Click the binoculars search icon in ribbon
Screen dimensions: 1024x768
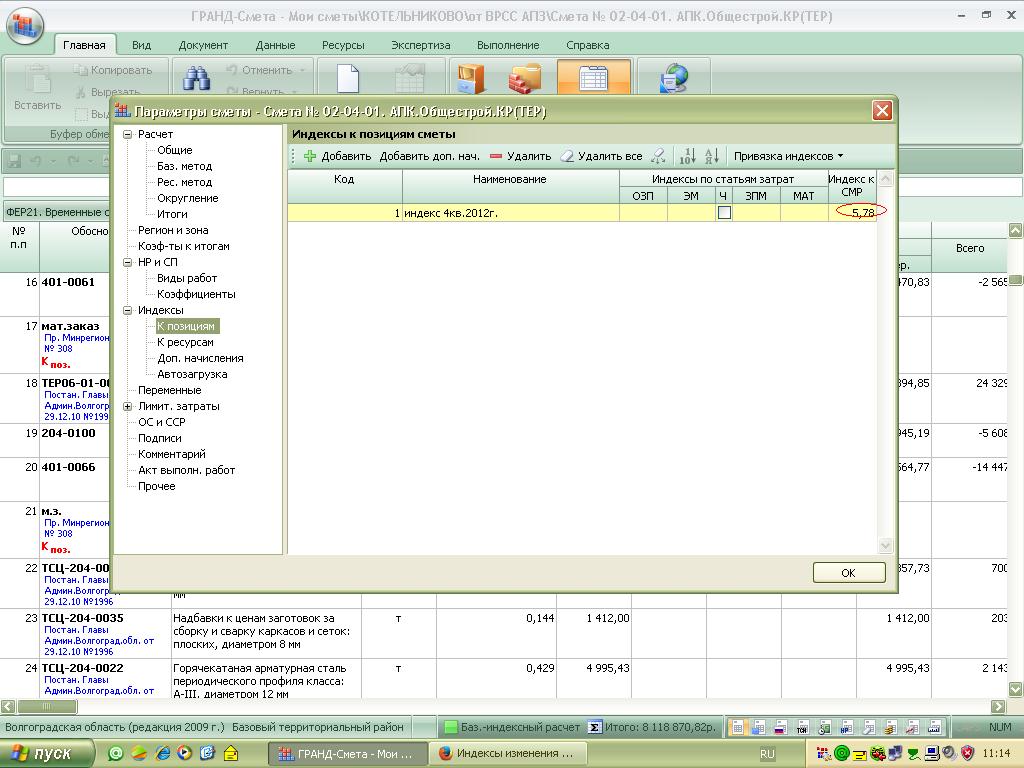pos(197,80)
